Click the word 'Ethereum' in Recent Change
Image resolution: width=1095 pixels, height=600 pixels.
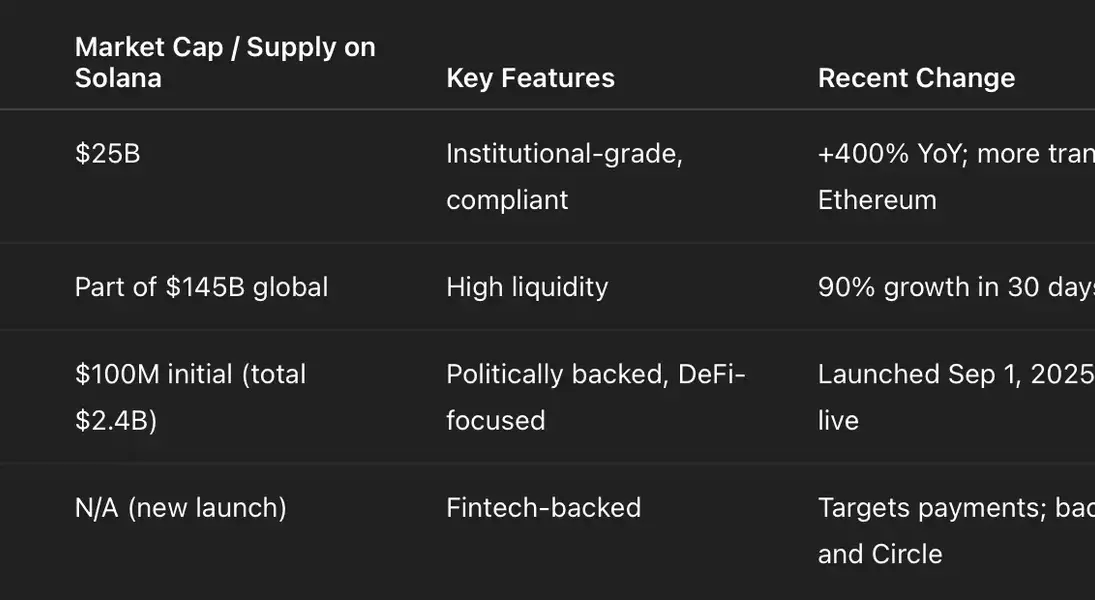tap(877, 200)
